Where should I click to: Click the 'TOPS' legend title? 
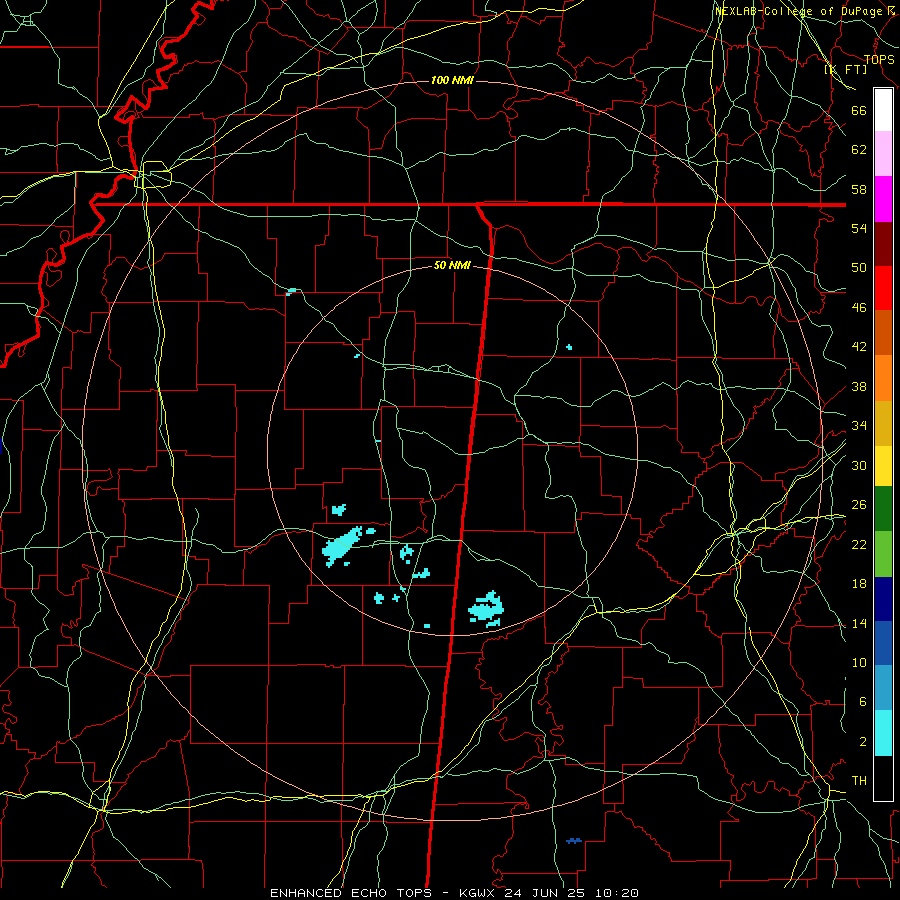[x=879, y=59]
